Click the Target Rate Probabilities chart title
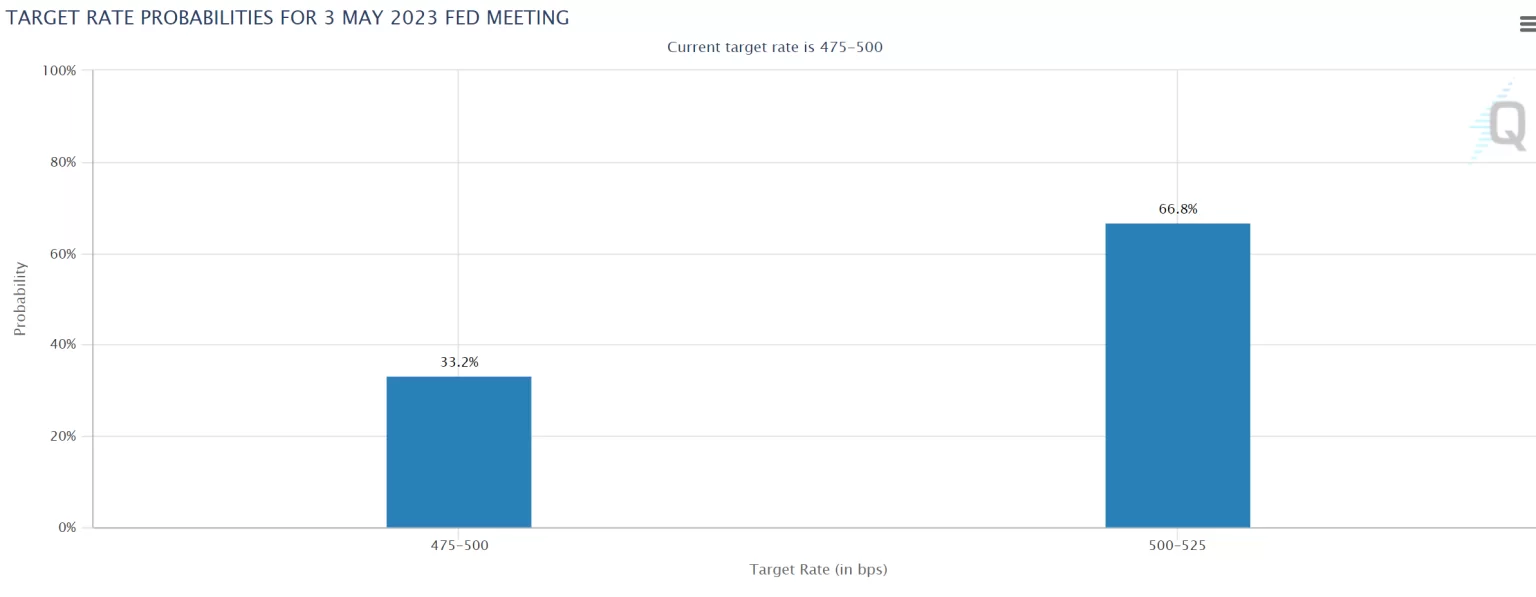 (x=288, y=18)
